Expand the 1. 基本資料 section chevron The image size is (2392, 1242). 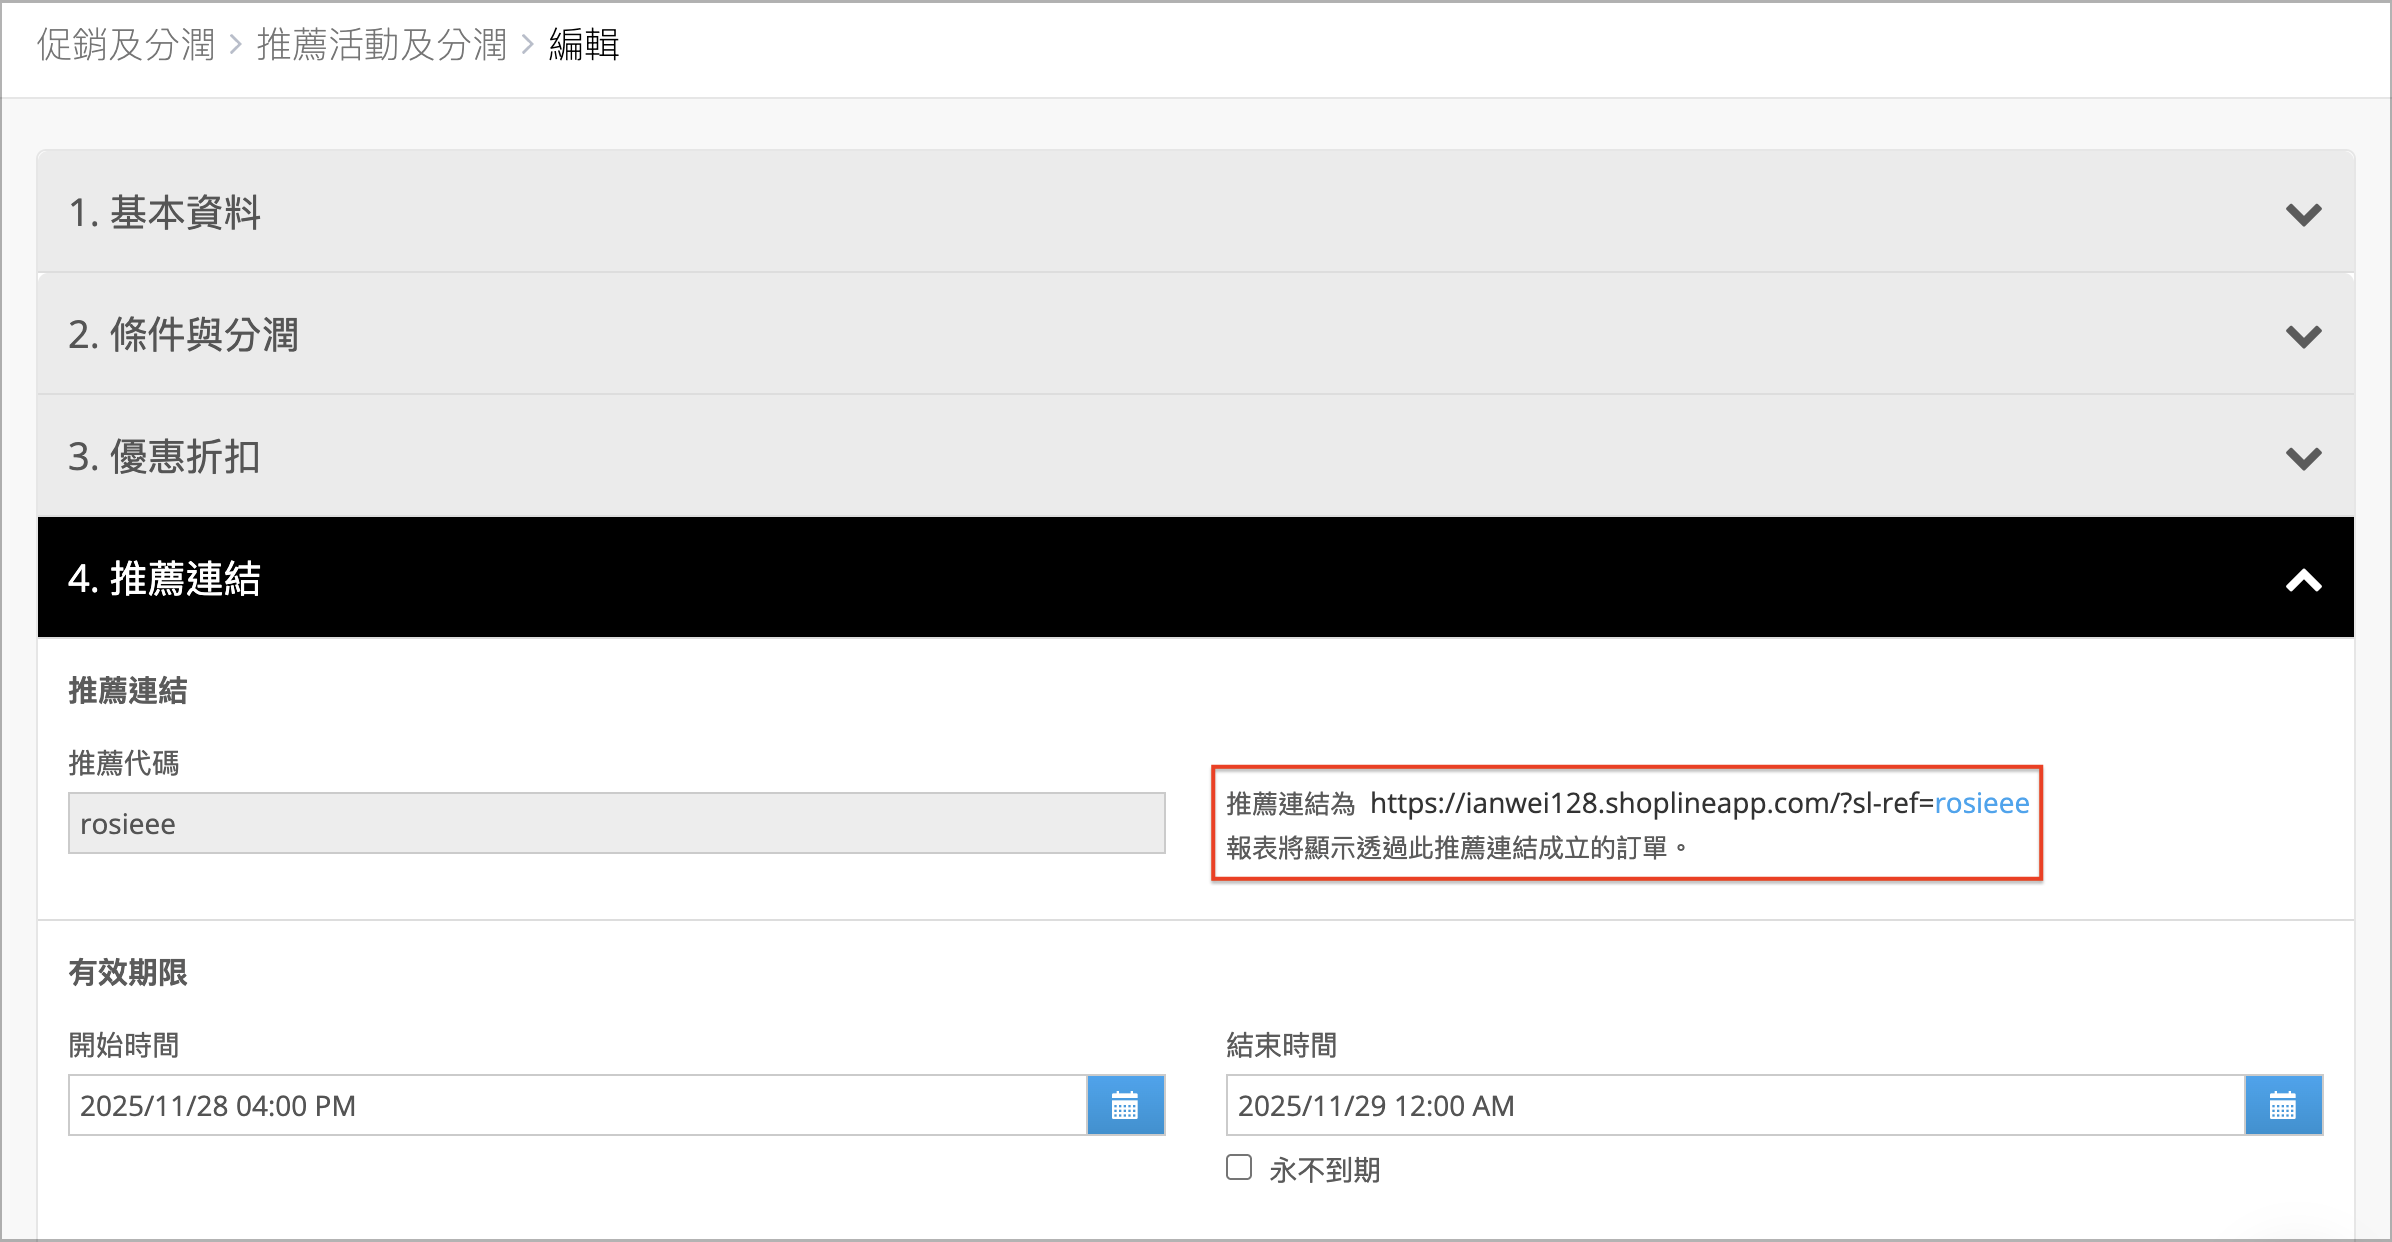pos(2303,214)
